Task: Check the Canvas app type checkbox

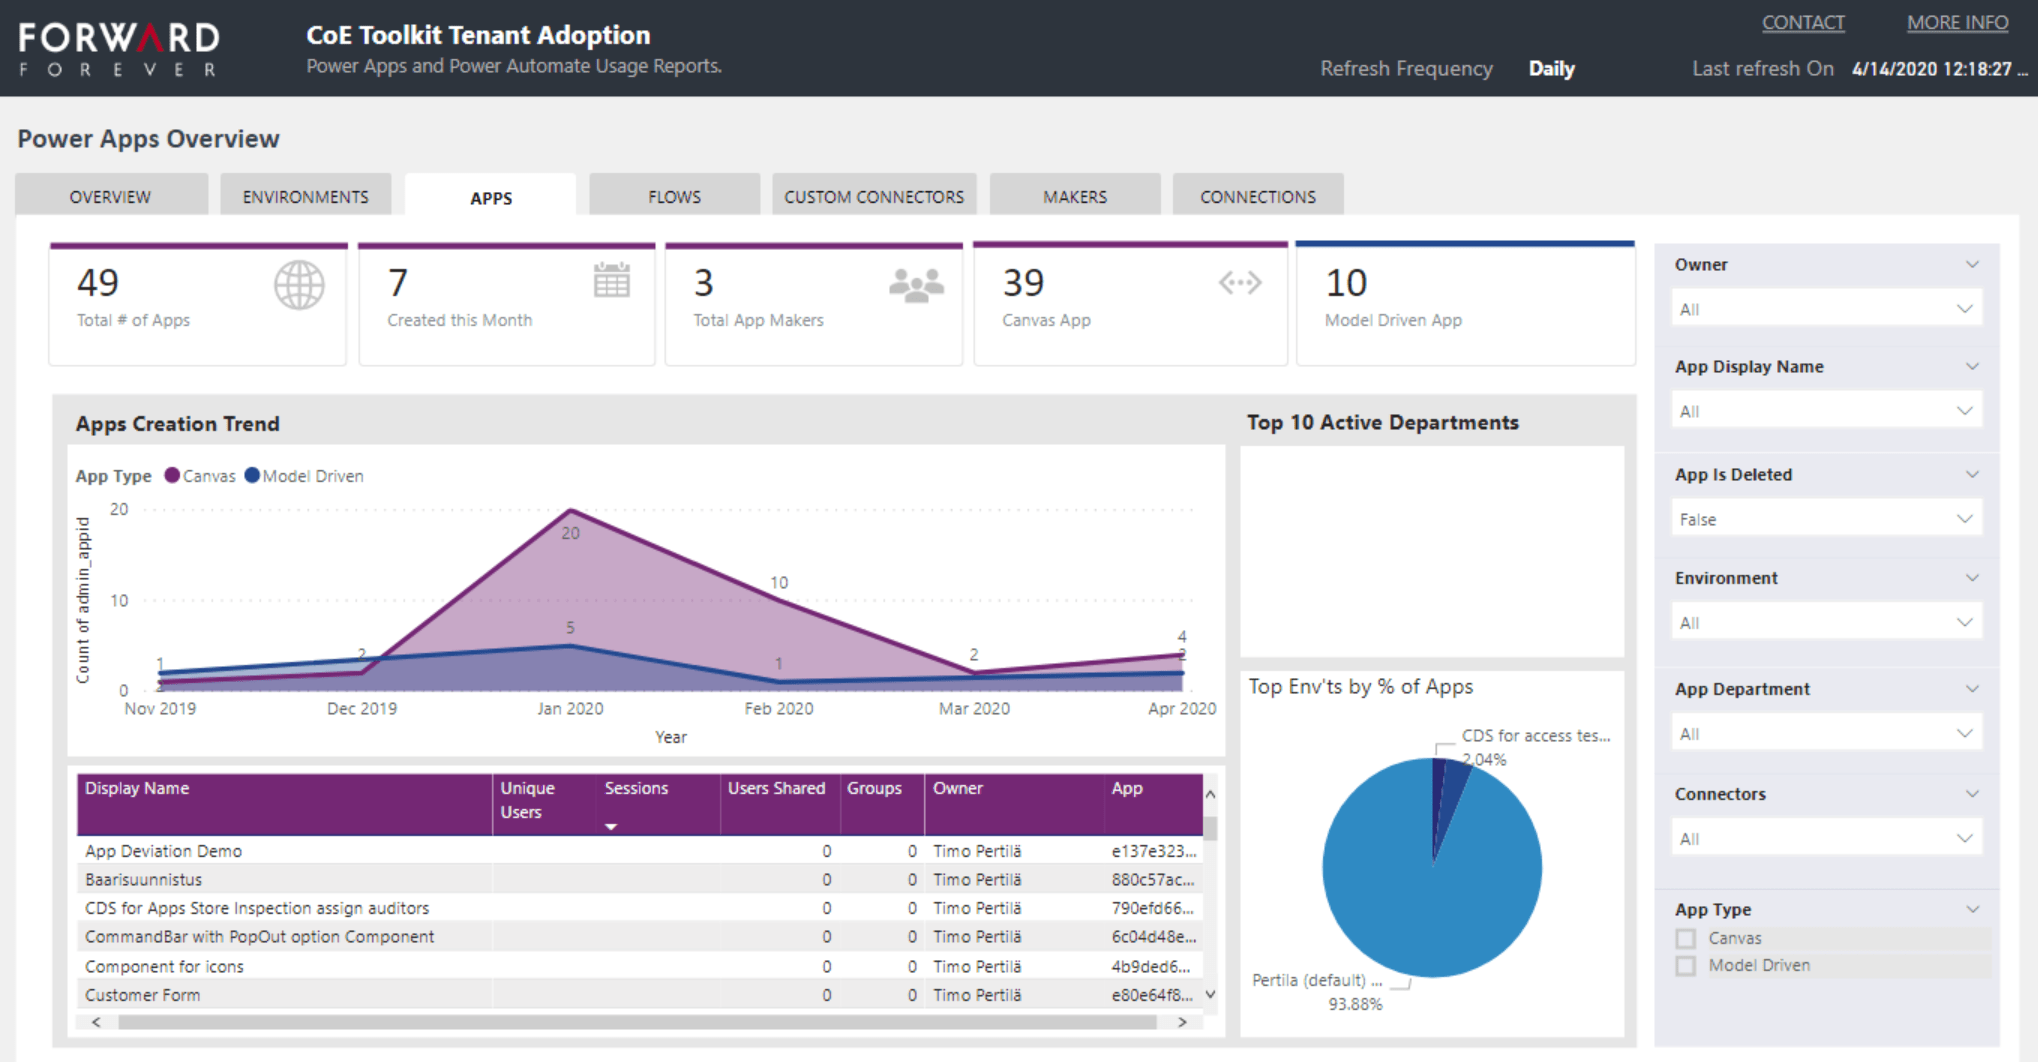Action: tap(1686, 939)
